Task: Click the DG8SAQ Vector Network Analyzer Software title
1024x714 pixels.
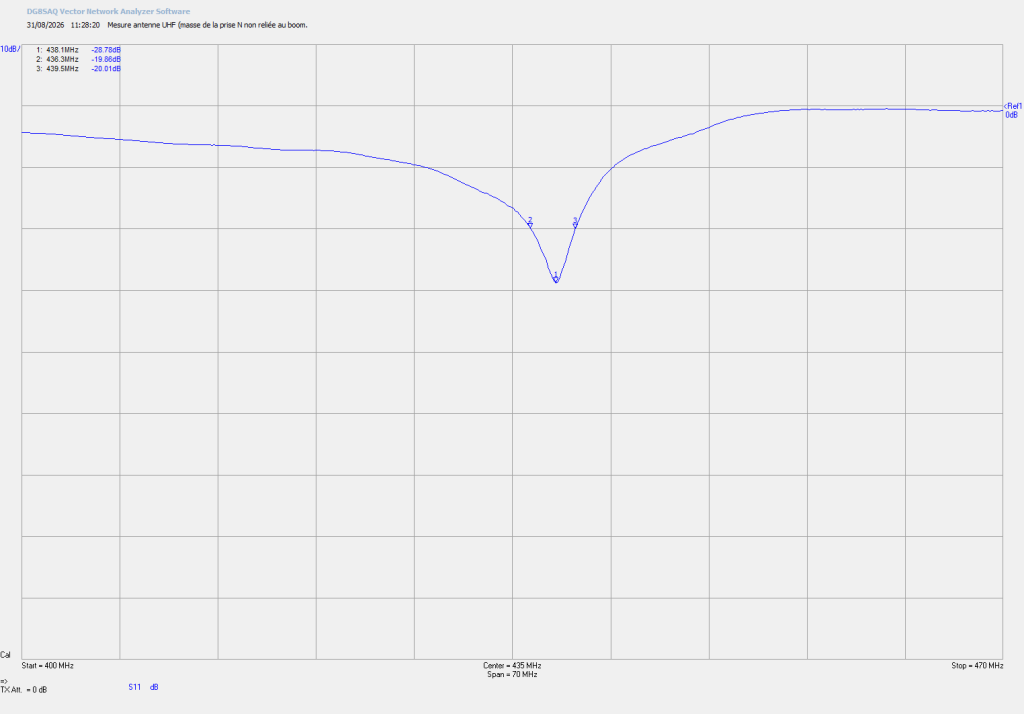Action: click(x=108, y=11)
